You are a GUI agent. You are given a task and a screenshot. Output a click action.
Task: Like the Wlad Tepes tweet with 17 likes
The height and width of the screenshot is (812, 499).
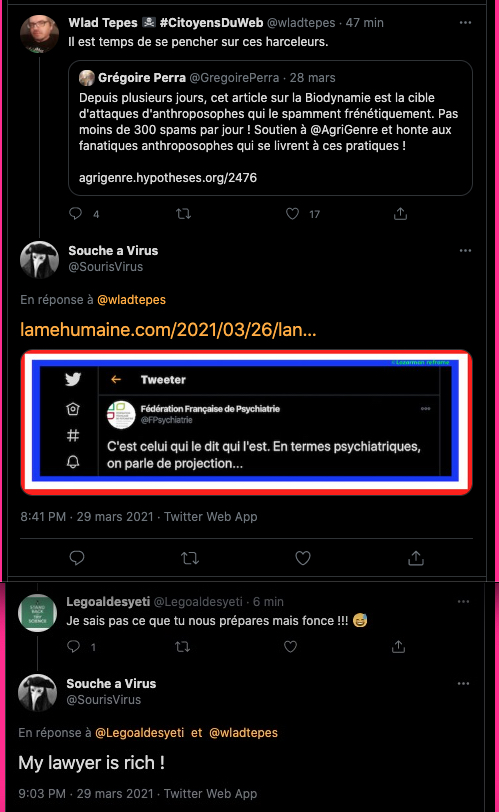pyautogui.click(x=292, y=213)
